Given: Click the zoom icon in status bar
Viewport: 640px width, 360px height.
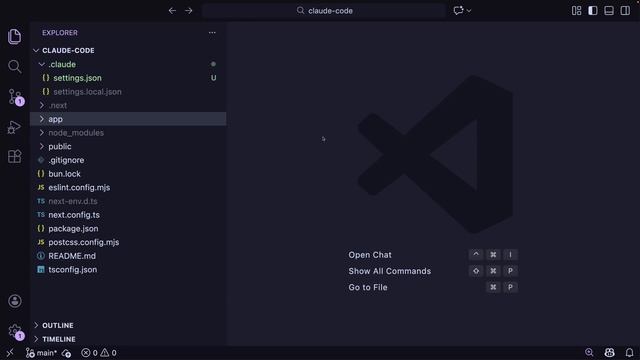Looking at the screenshot, I should click(589, 352).
